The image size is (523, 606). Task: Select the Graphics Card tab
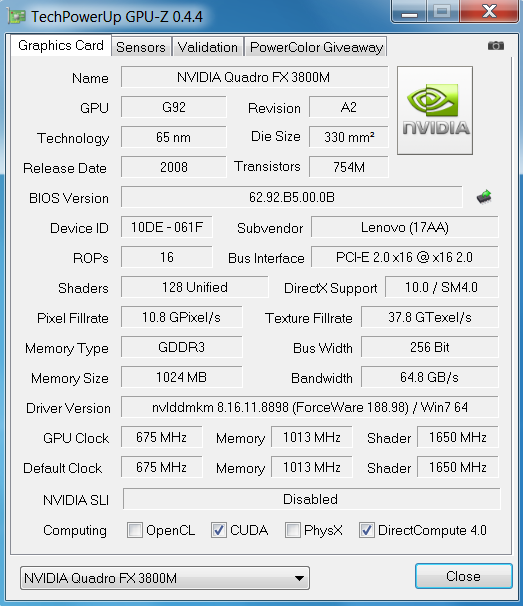point(61,46)
